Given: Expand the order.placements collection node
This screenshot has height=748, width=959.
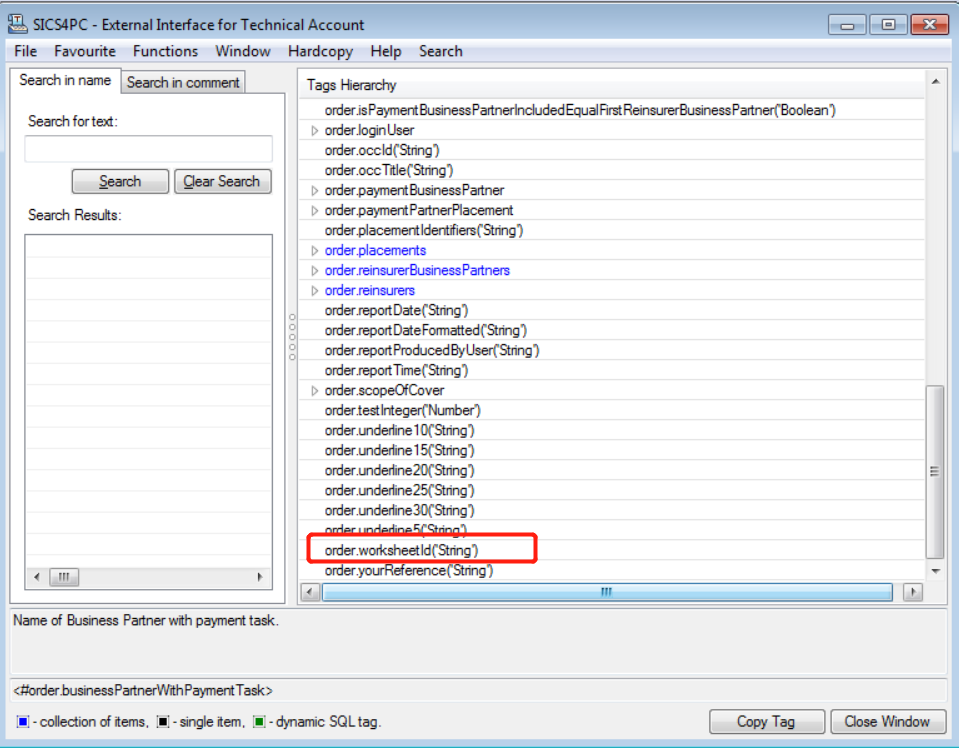Looking at the screenshot, I should [314, 251].
